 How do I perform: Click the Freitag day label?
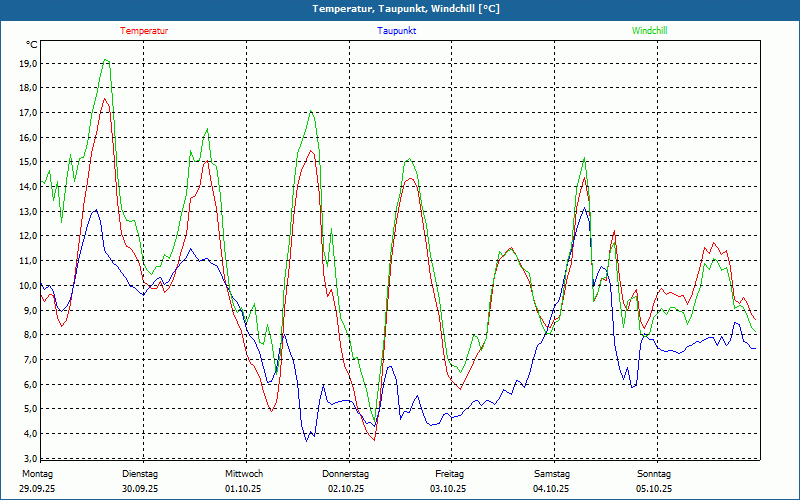click(x=450, y=474)
